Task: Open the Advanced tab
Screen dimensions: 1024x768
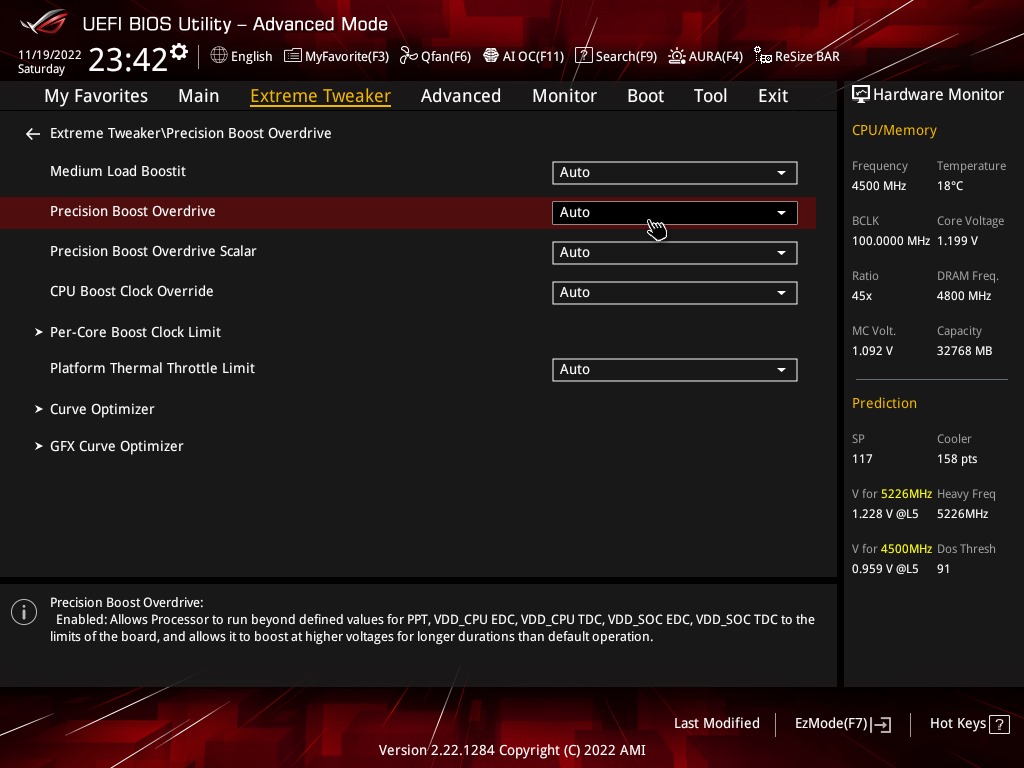Action: pyautogui.click(x=461, y=96)
